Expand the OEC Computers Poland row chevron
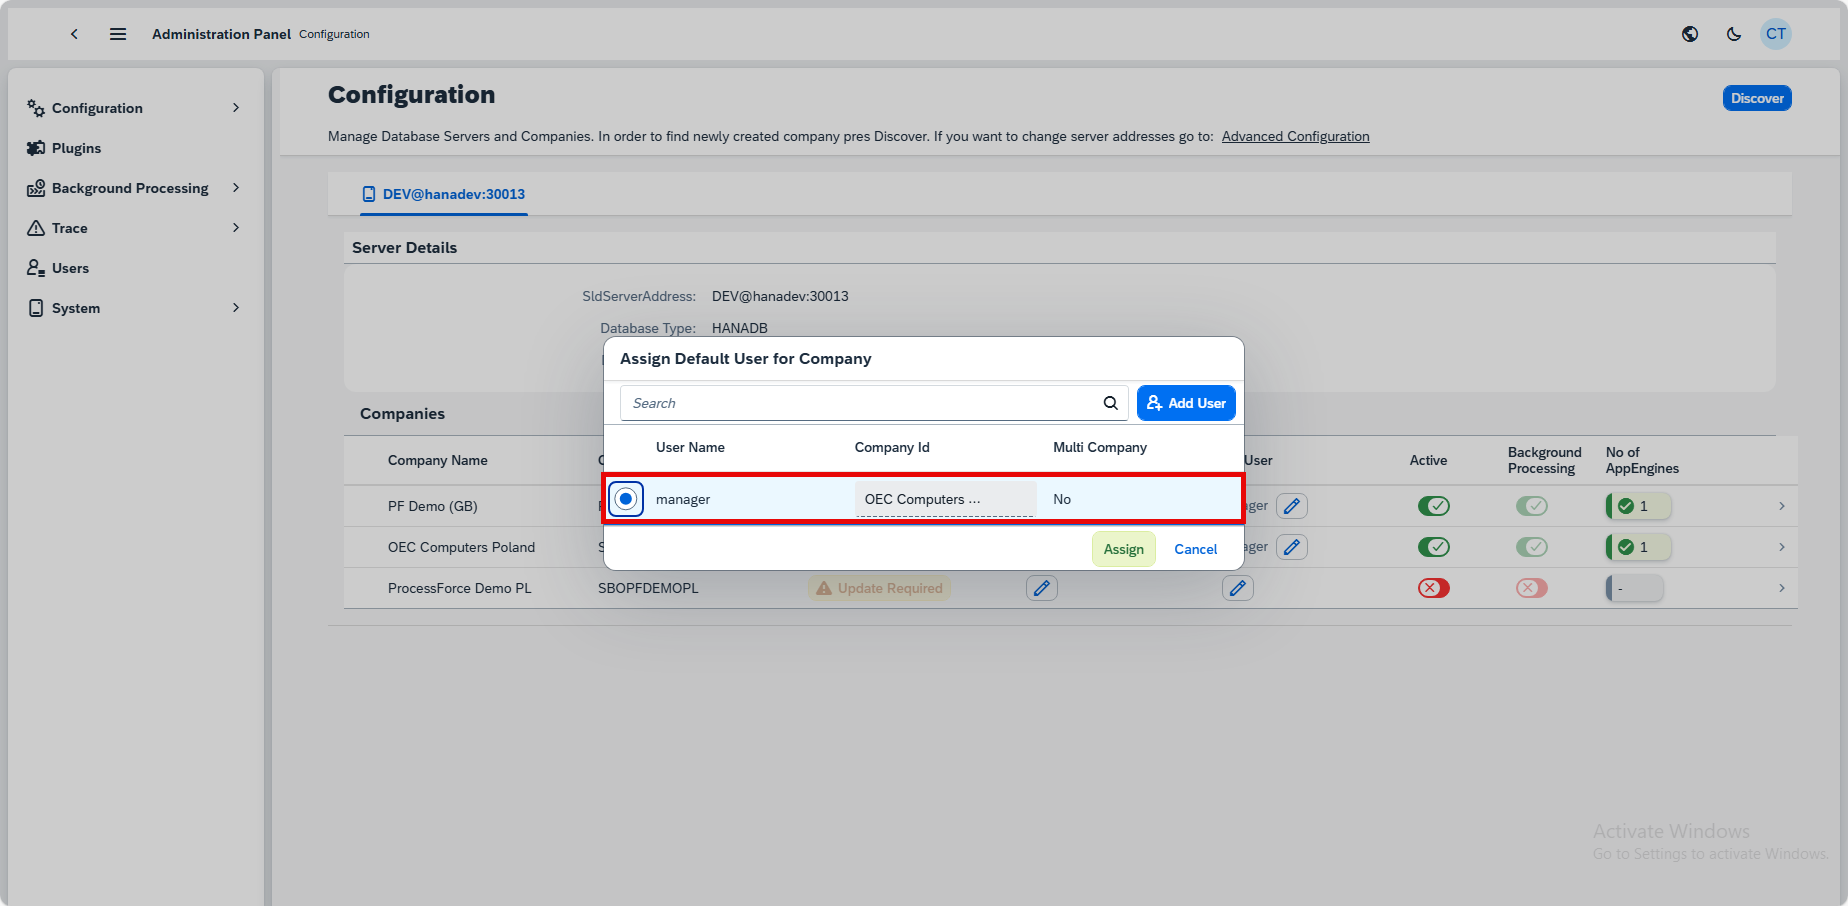1848x906 pixels. click(1781, 547)
